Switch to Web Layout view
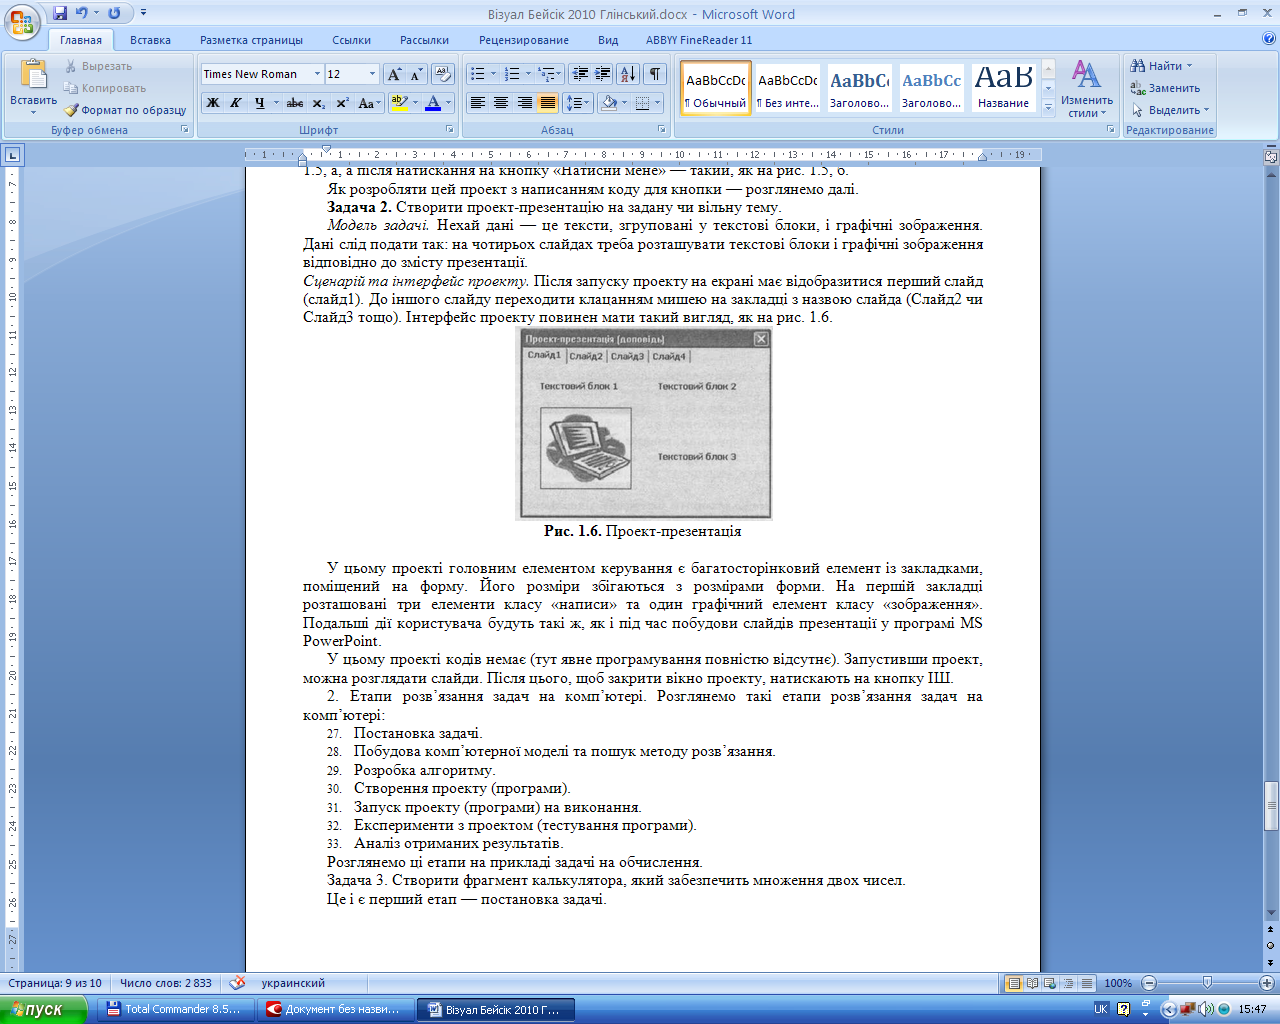1280x1024 pixels. [x=1051, y=983]
